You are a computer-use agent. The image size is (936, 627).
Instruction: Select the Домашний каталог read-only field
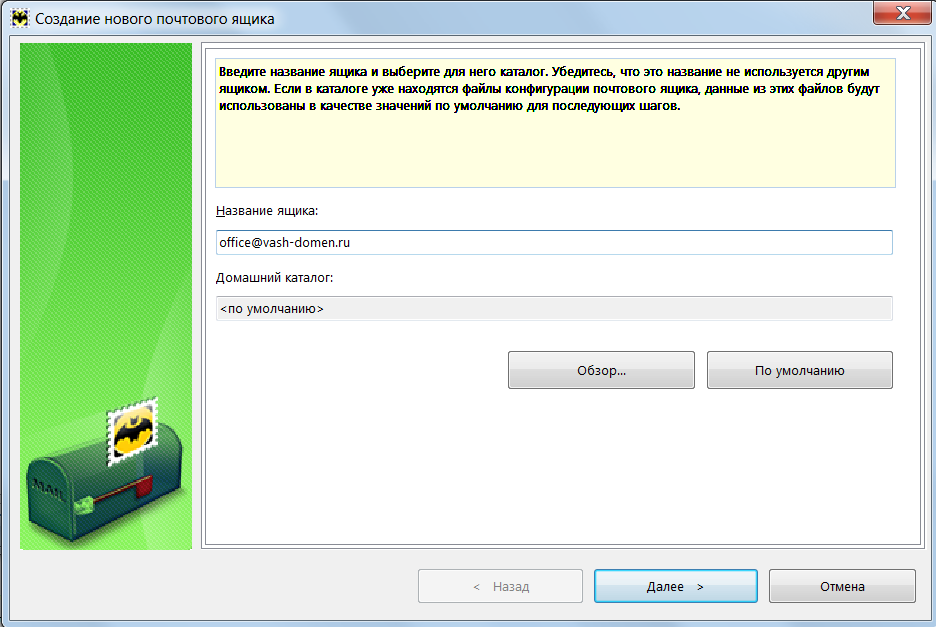pyautogui.click(x=553, y=309)
